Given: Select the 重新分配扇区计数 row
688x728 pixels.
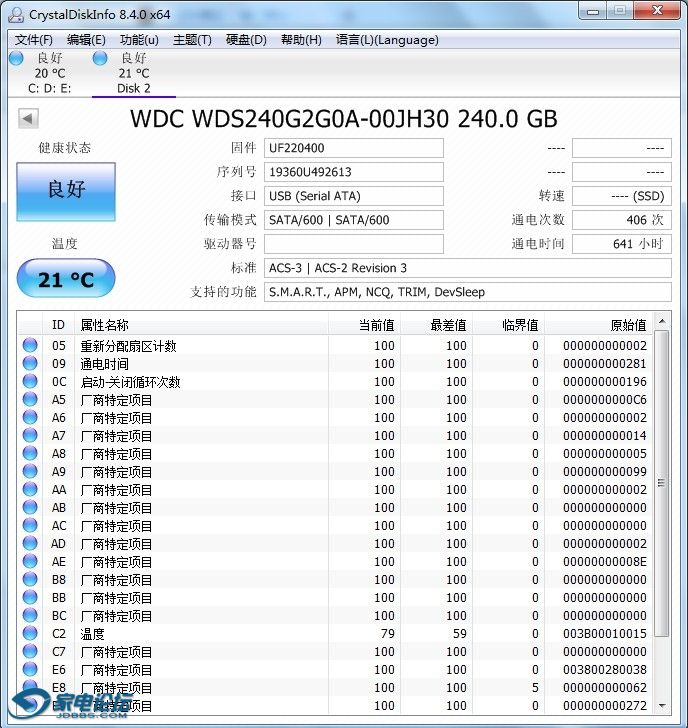Looking at the screenshot, I should coord(335,345).
